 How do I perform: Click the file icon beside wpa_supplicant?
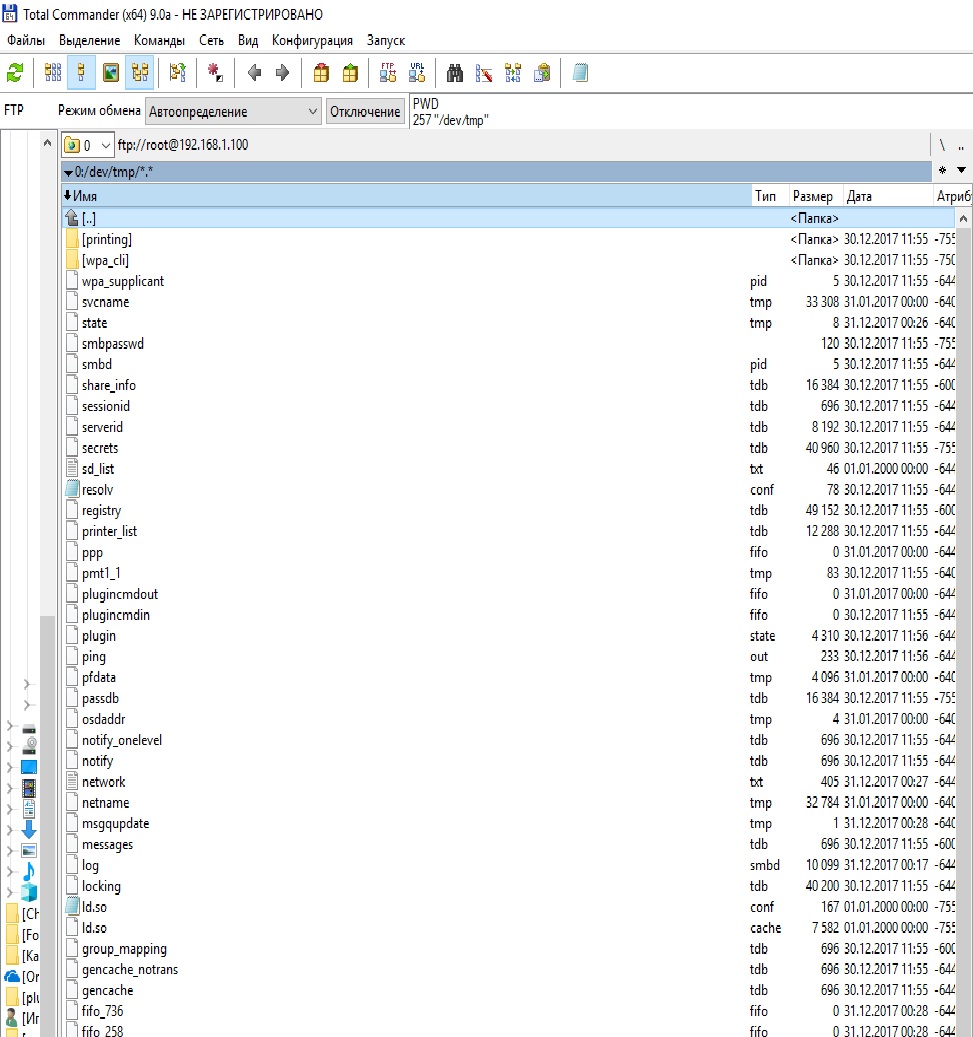click(72, 280)
